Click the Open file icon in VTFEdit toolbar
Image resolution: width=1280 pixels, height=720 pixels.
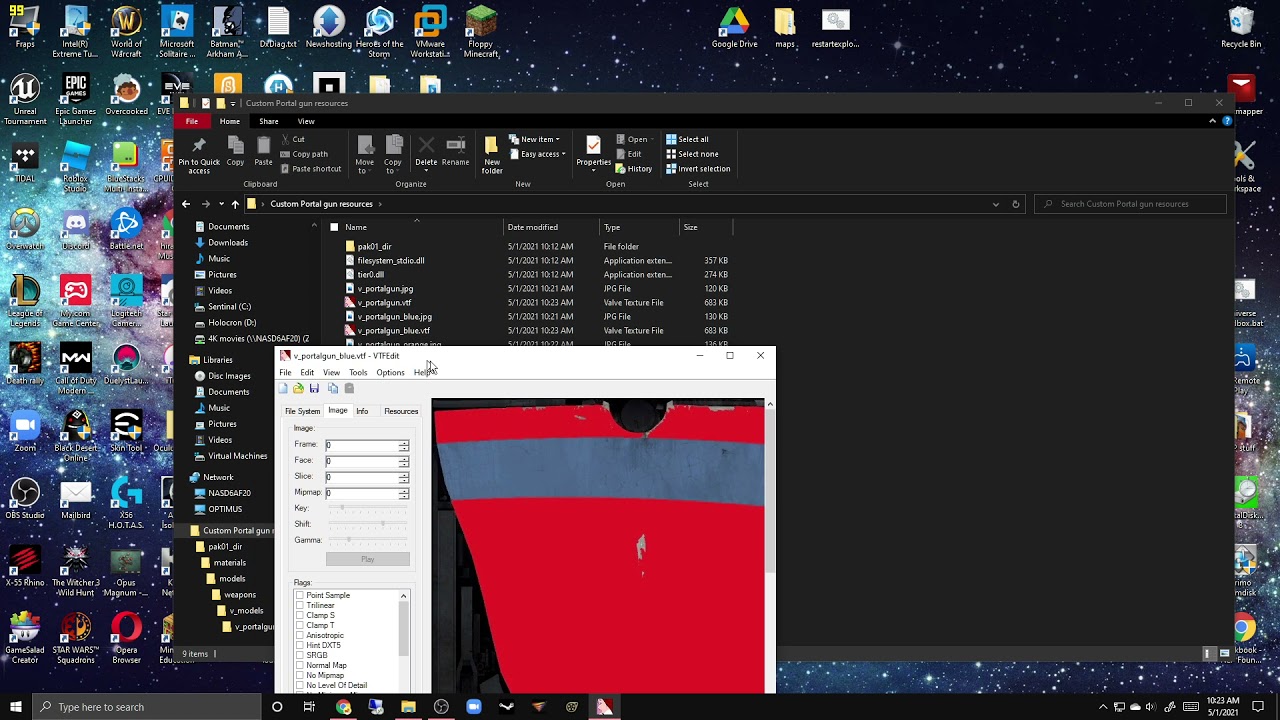298,388
